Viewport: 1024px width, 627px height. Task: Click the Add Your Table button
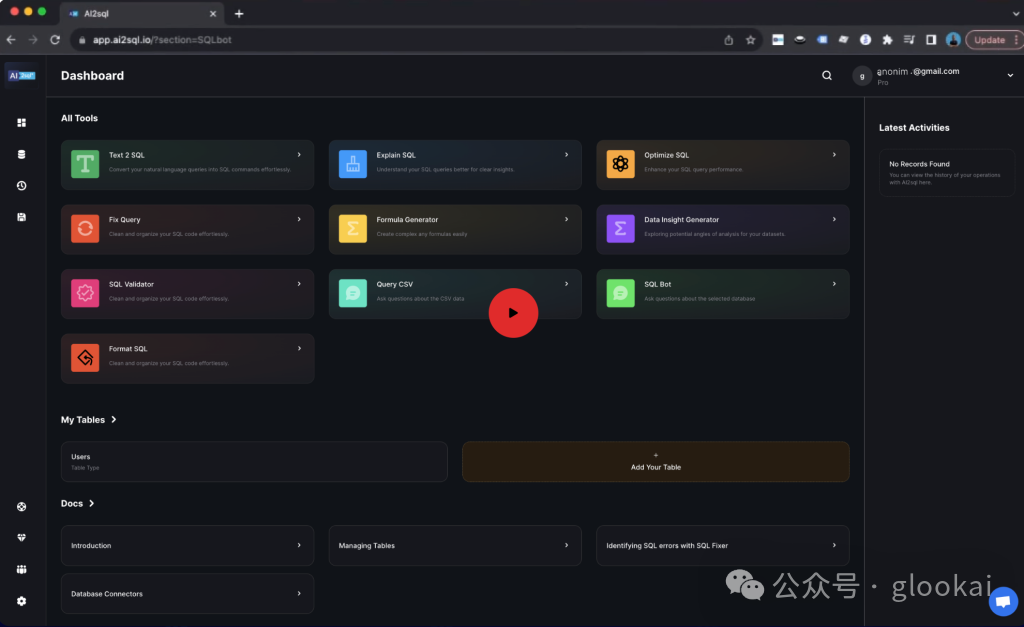pos(656,462)
